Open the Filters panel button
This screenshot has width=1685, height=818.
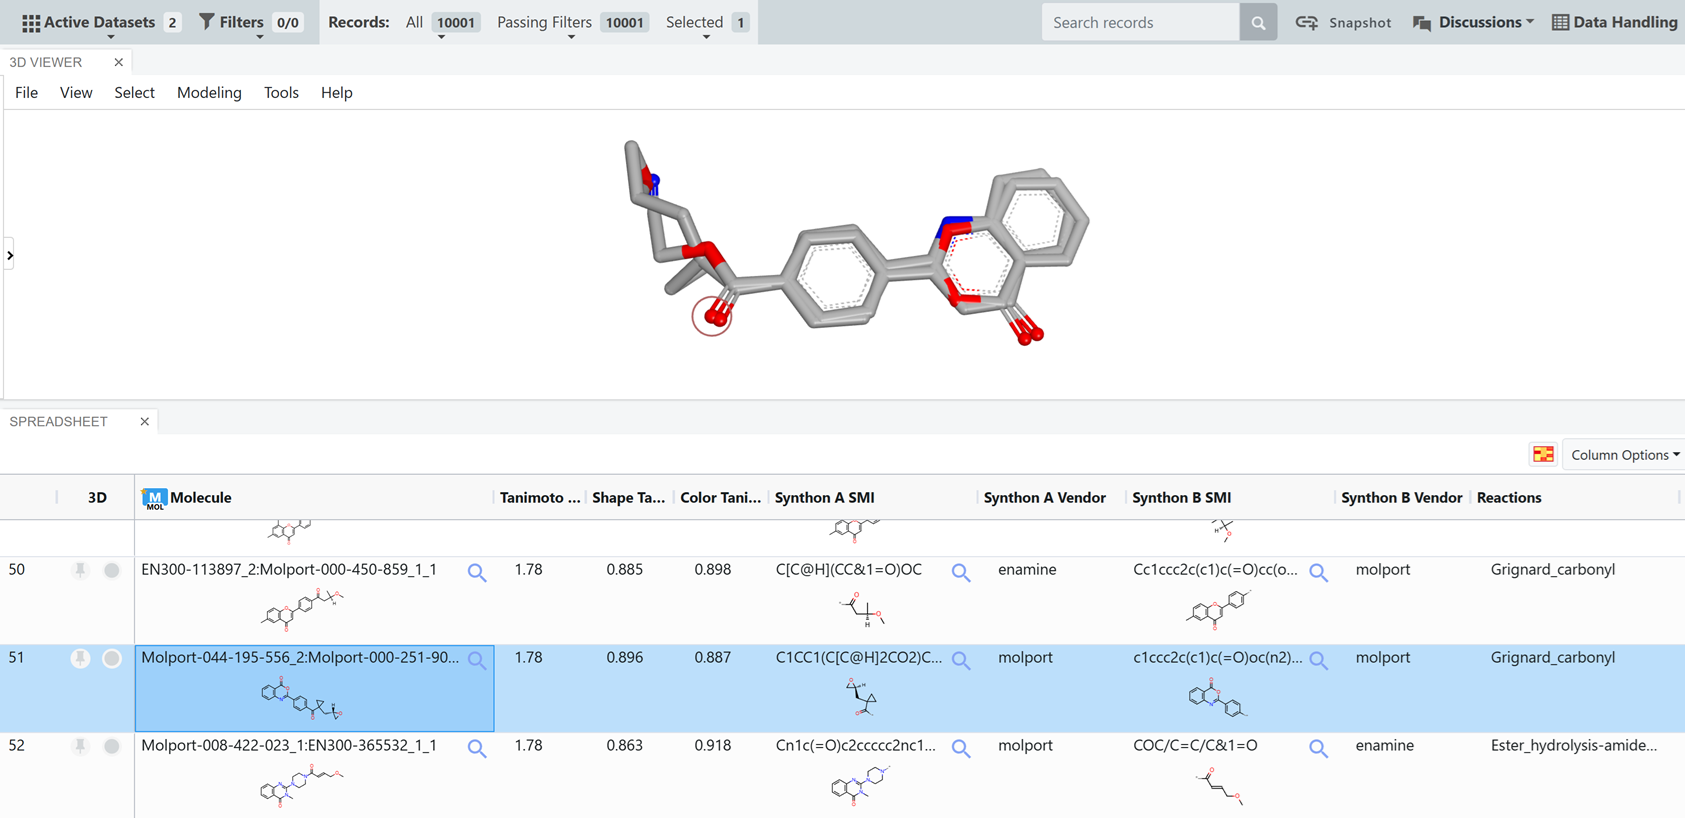pos(231,22)
